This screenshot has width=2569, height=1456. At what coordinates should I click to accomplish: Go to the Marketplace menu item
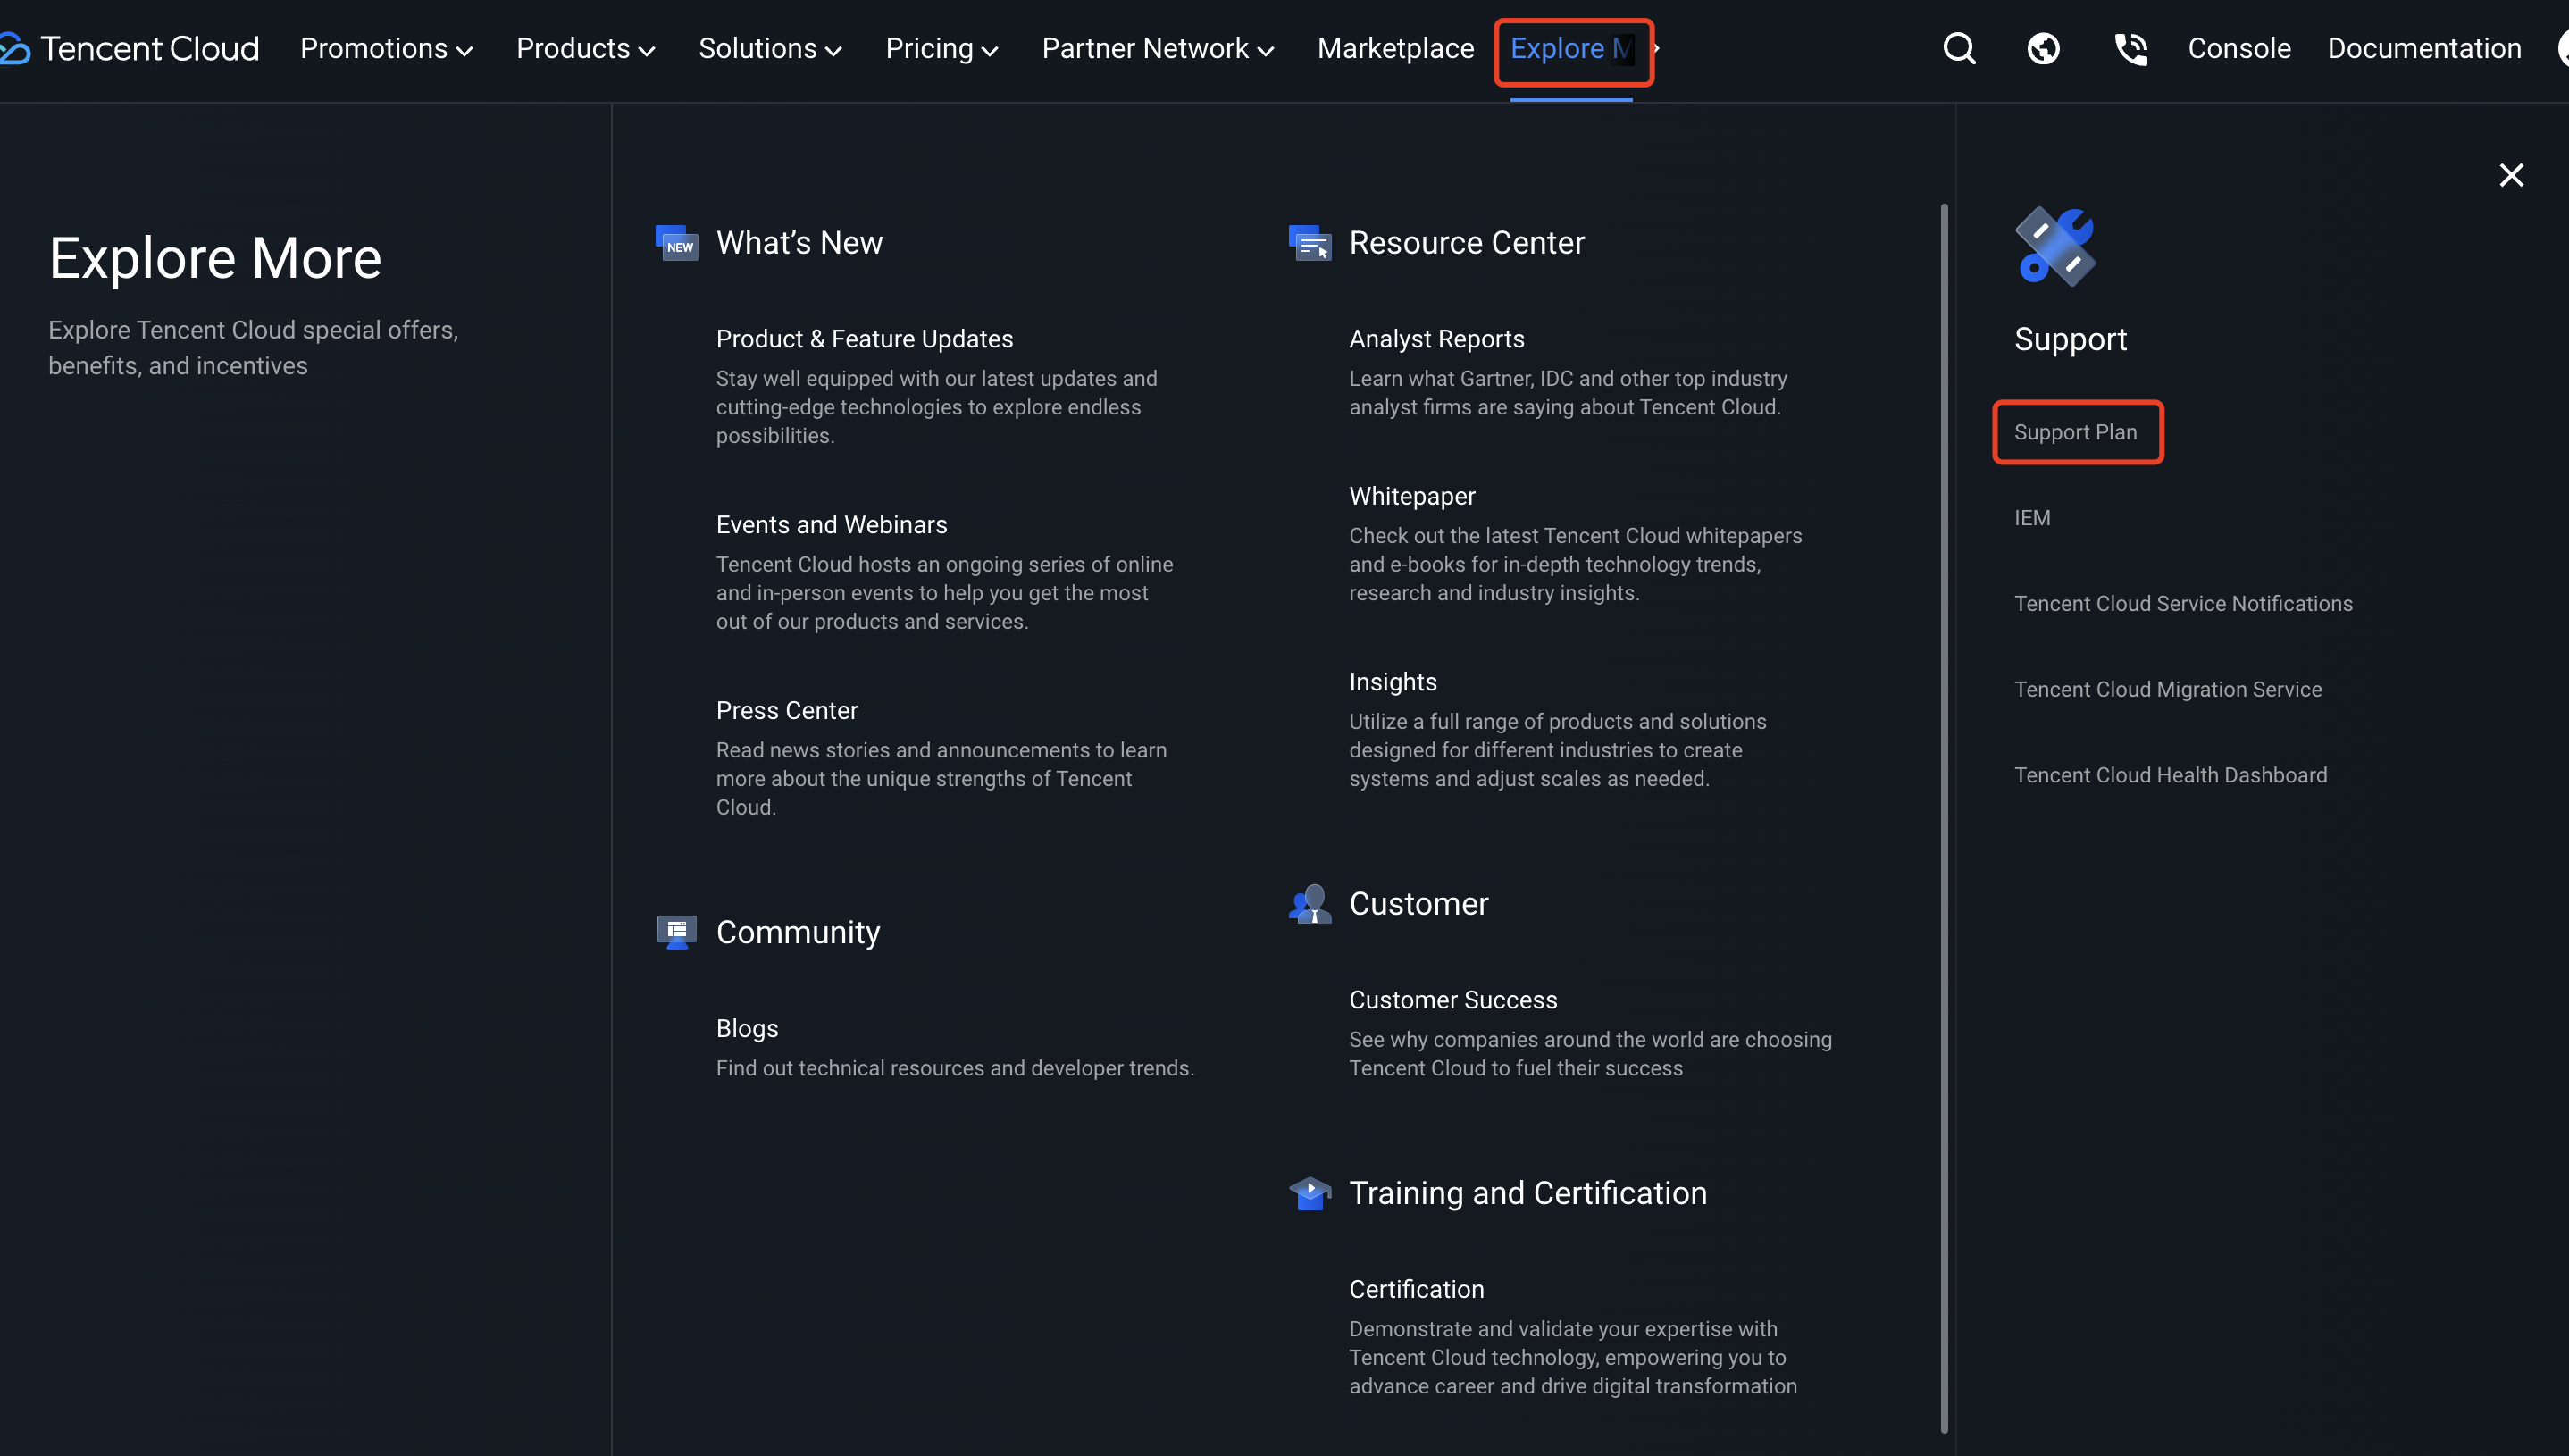click(1395, 48)
